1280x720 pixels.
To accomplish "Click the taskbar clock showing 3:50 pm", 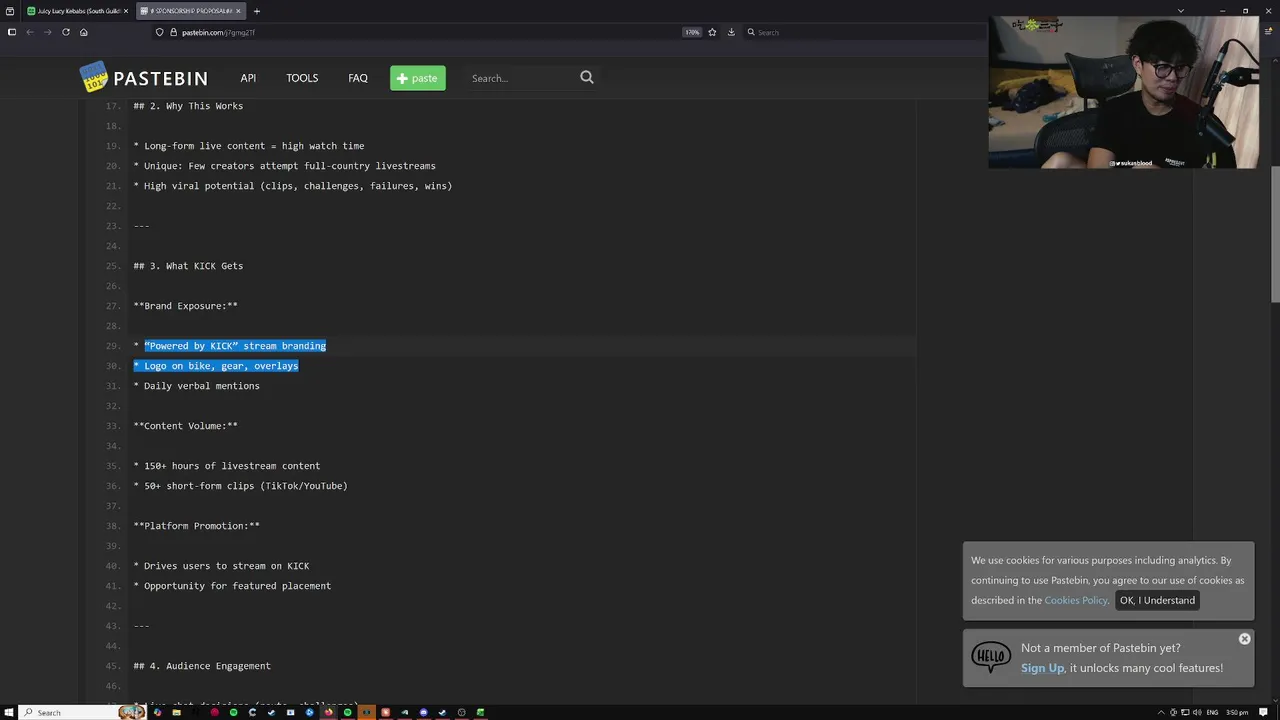I will (1237, 712).
